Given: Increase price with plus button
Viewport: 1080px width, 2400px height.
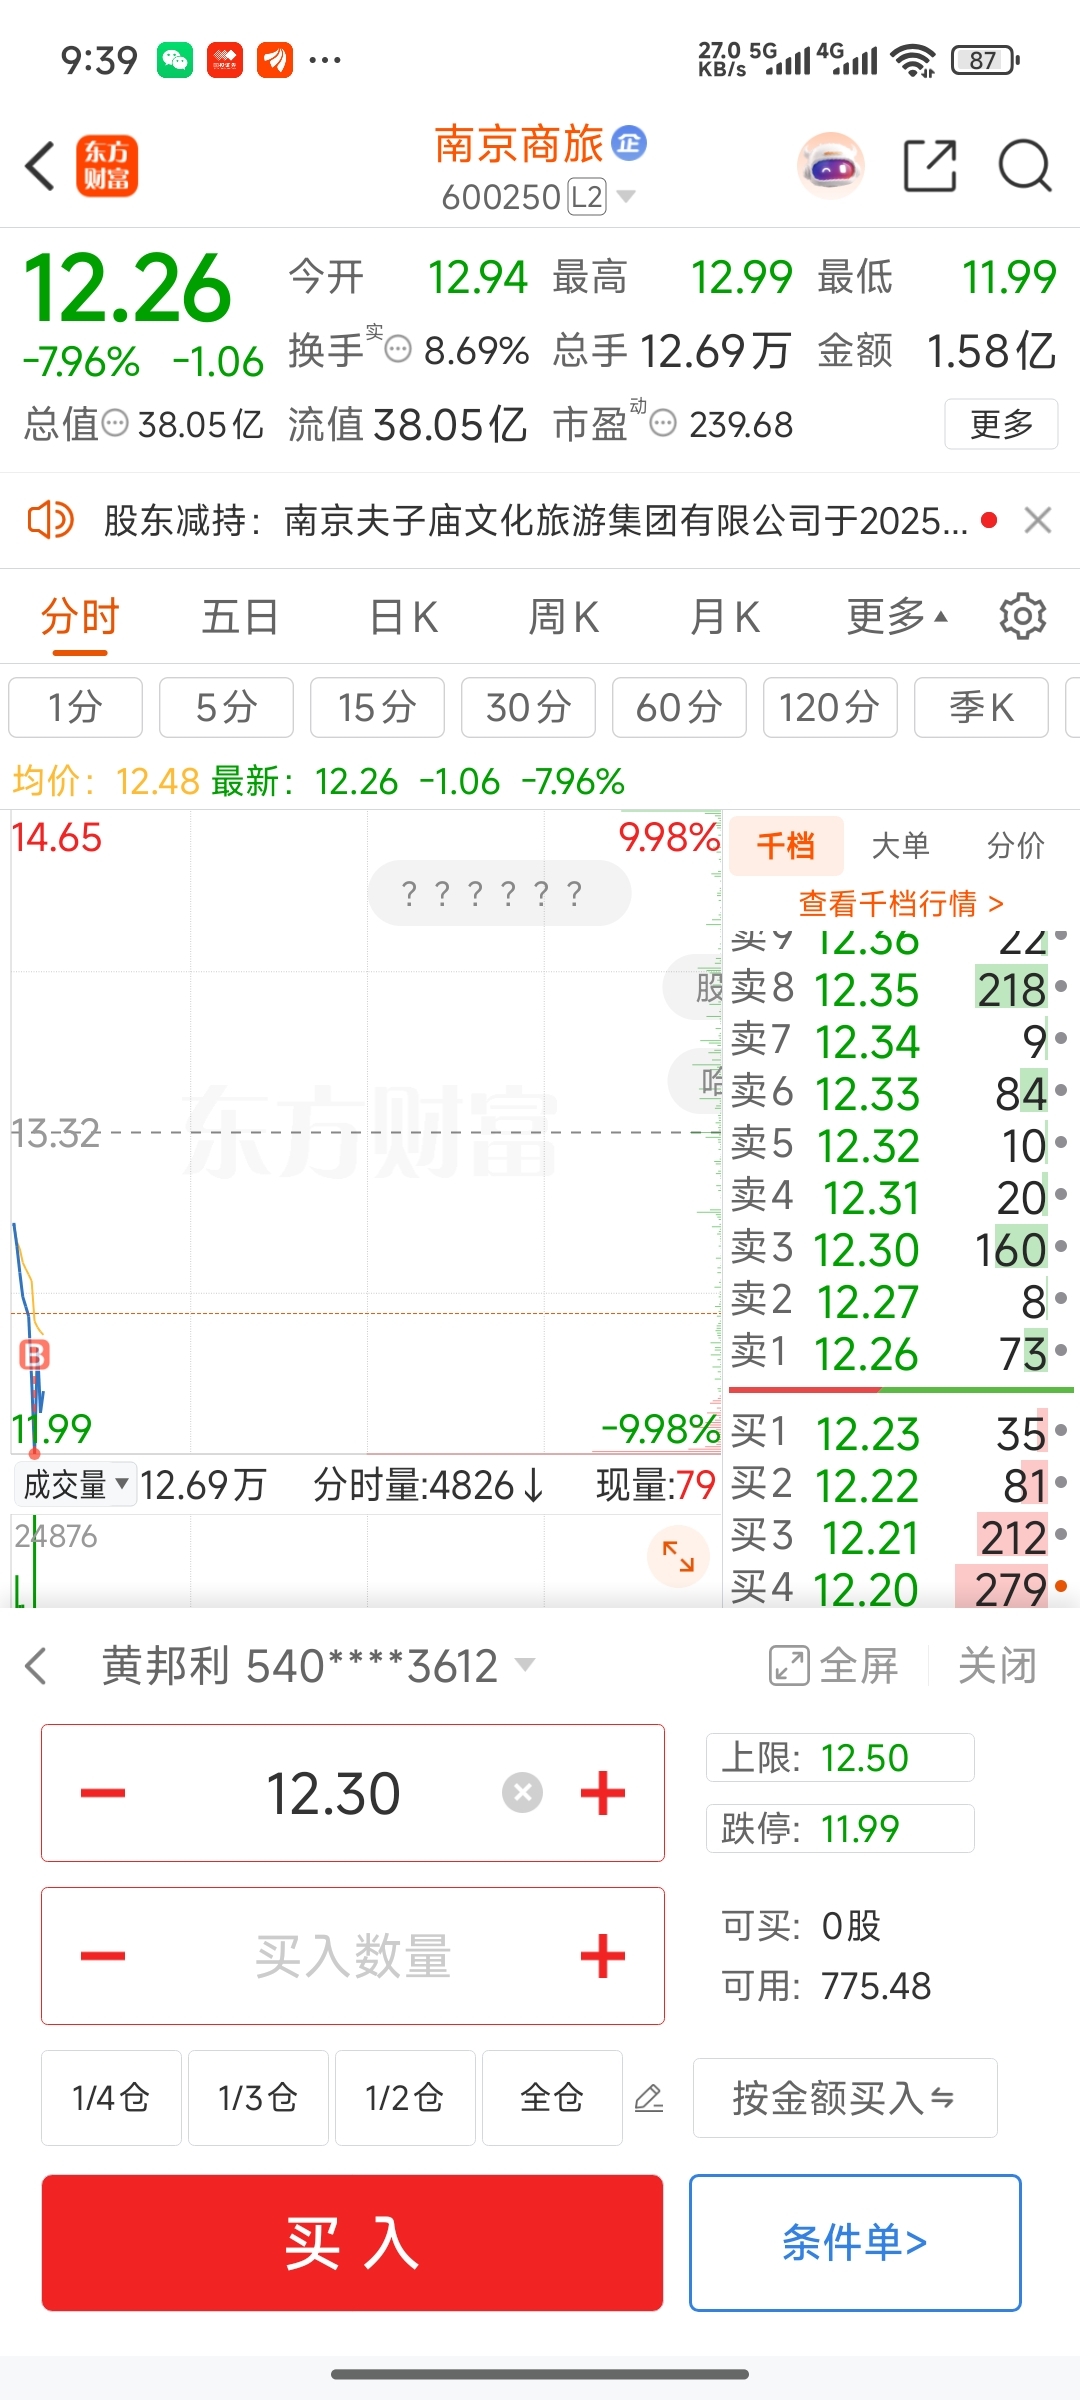Looking at the screenshot, I should pos(603,1792).
